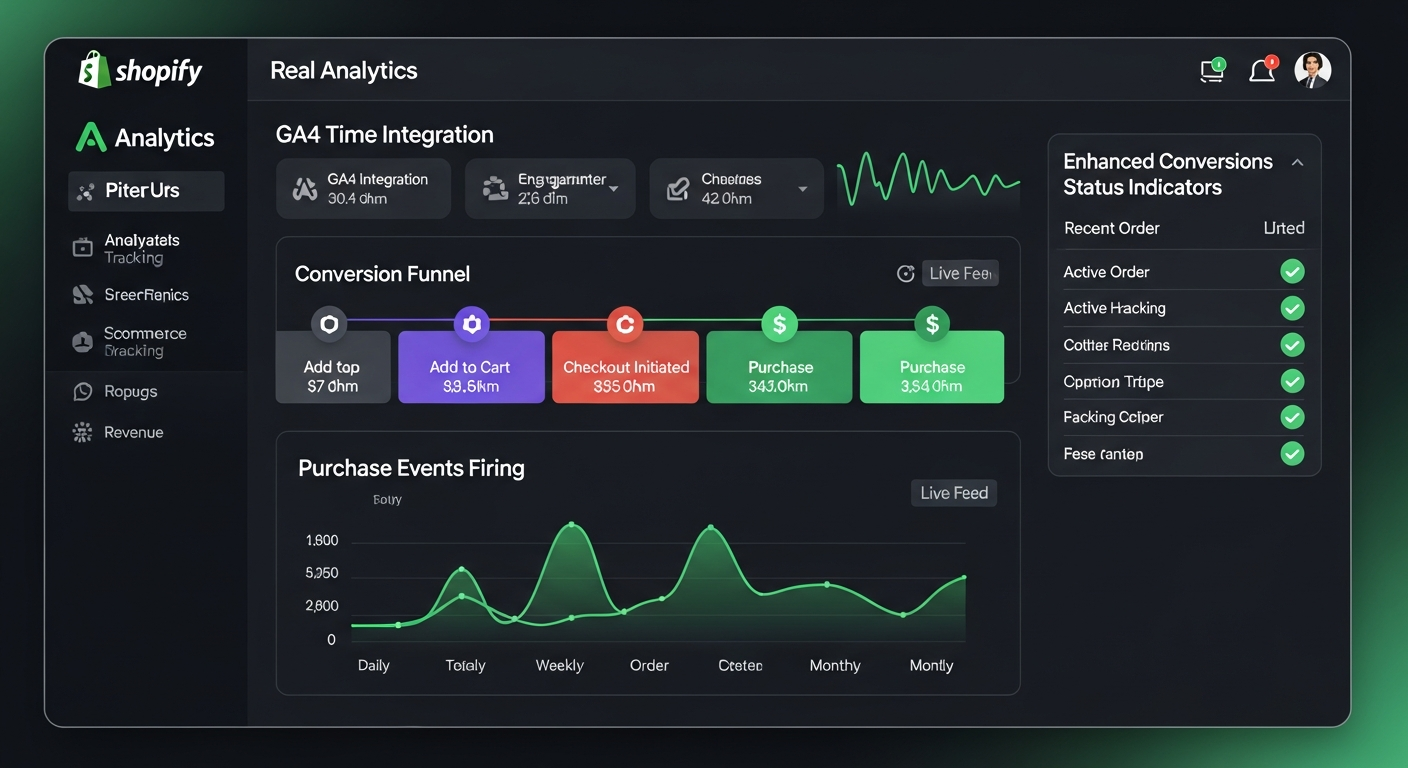Open the Cheetees dropdown arrow
Viewport: 1408px width, 768px height.
[802, 189]
